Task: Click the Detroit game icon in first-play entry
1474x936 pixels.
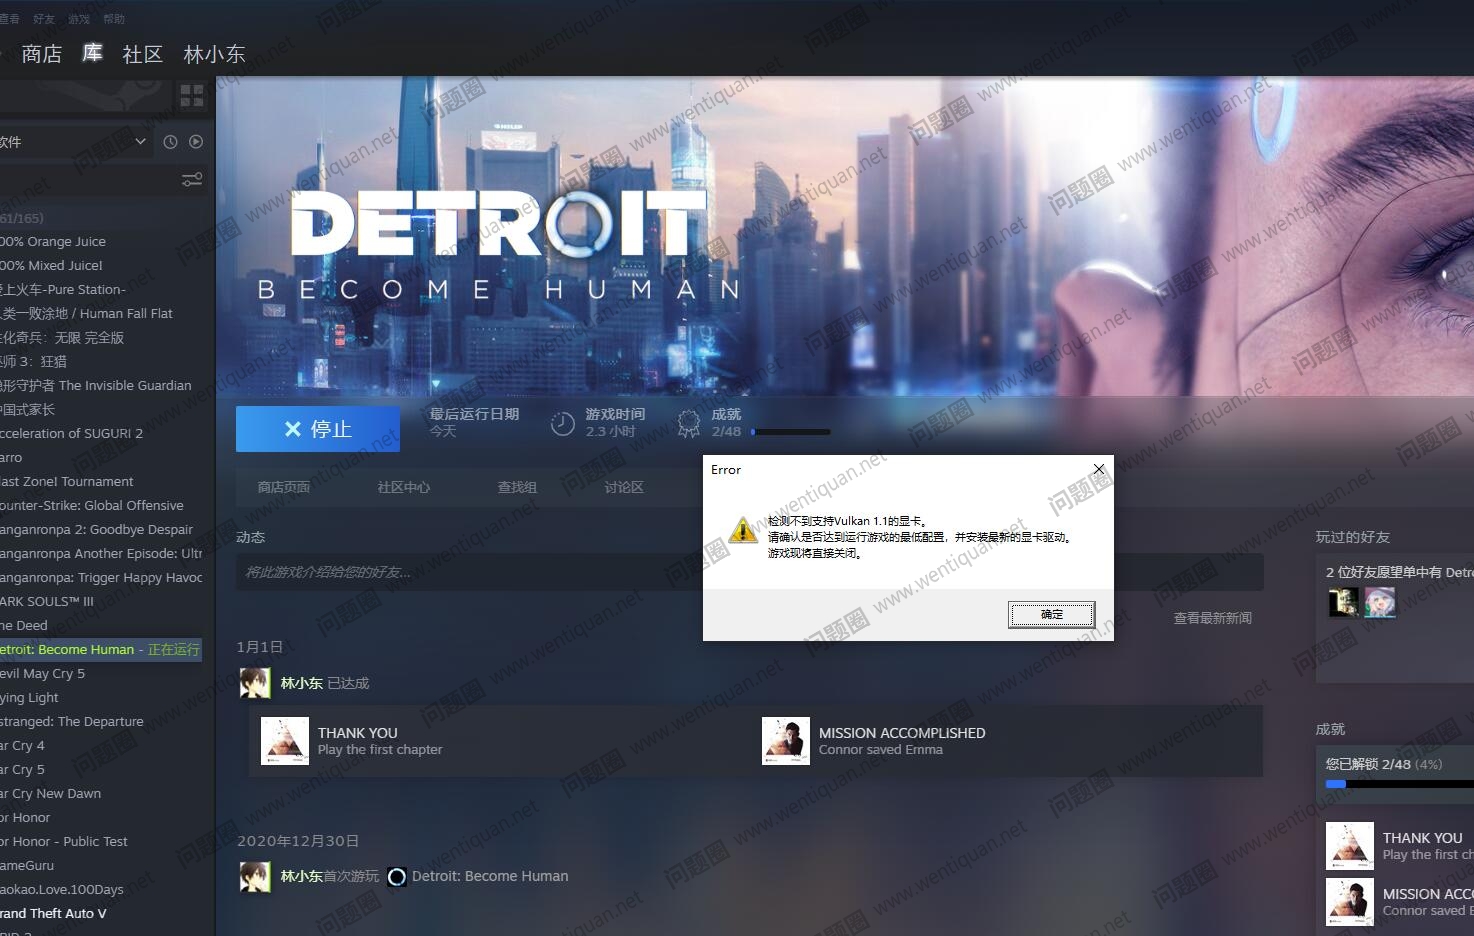Action: pyautogui.click(x=397, y=877)
